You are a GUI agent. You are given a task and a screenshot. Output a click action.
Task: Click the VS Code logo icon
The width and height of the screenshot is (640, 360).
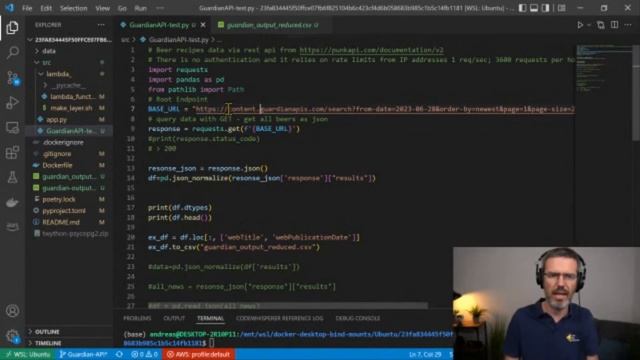(9, 8)
